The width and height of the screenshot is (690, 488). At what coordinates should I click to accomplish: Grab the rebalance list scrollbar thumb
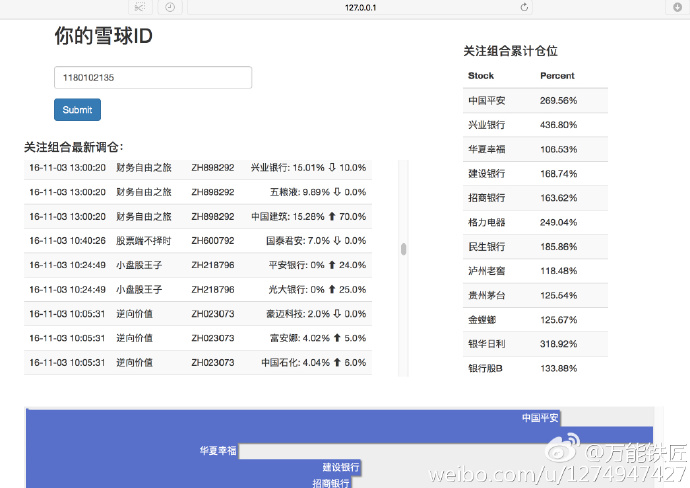click(x=403, y=249)
